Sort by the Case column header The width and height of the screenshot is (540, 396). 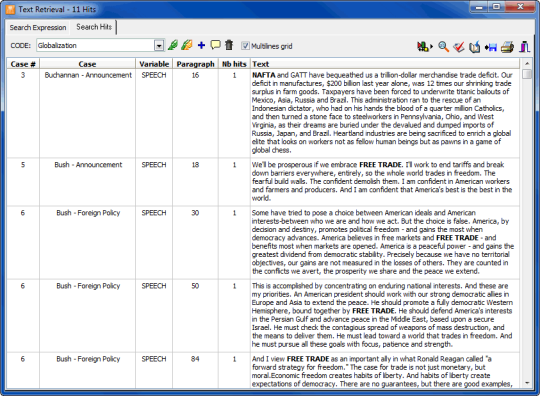click(x=87, y=64)
